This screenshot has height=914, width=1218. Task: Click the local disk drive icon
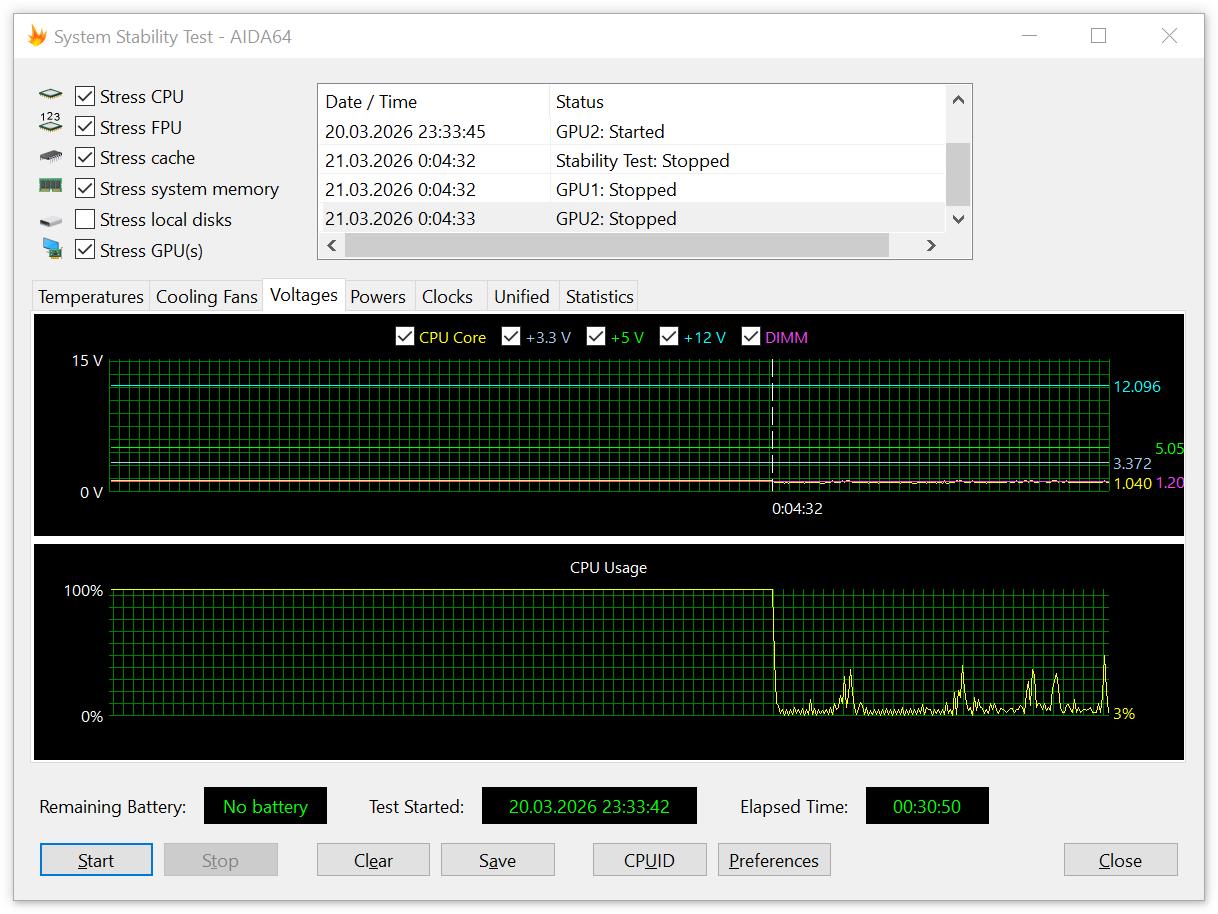[x=50, y=220]
